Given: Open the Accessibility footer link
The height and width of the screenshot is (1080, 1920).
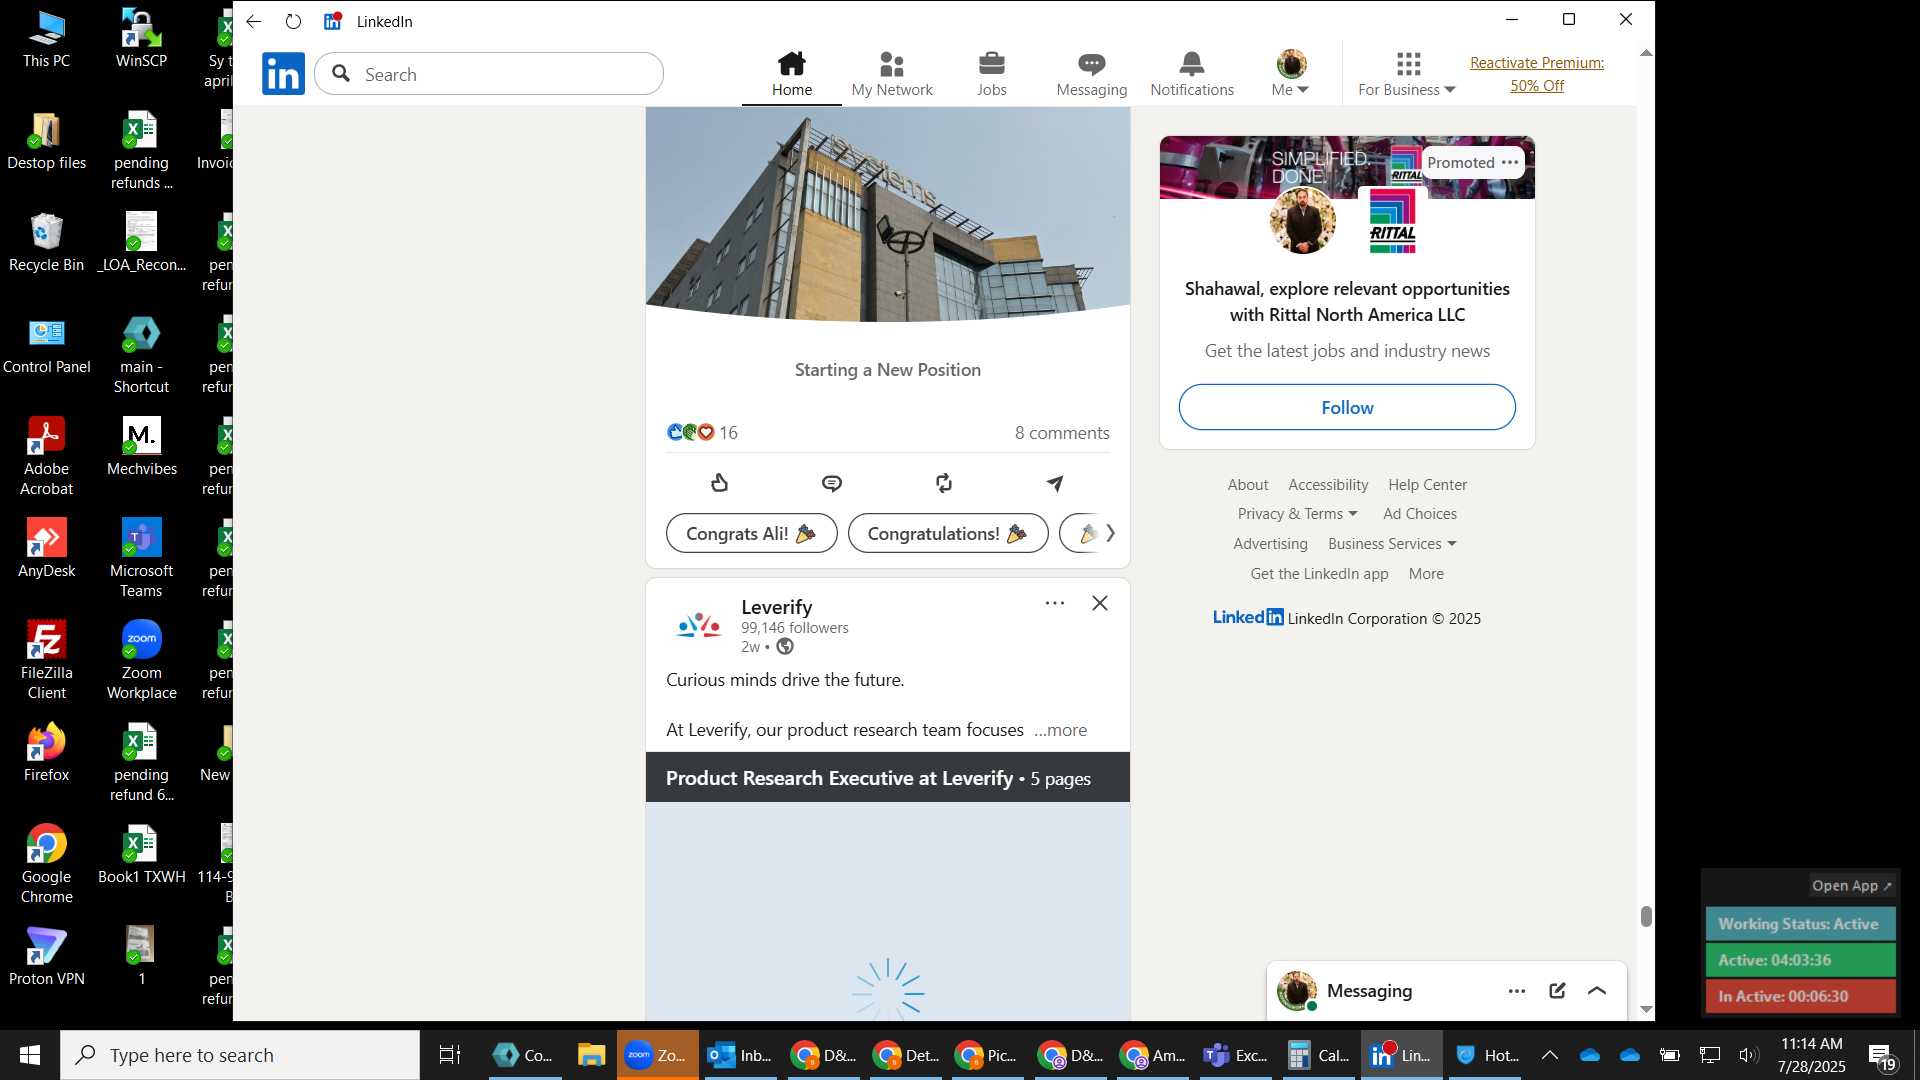Looking at the screenshot, I should pyautogui.click(x=1328, y=485).
